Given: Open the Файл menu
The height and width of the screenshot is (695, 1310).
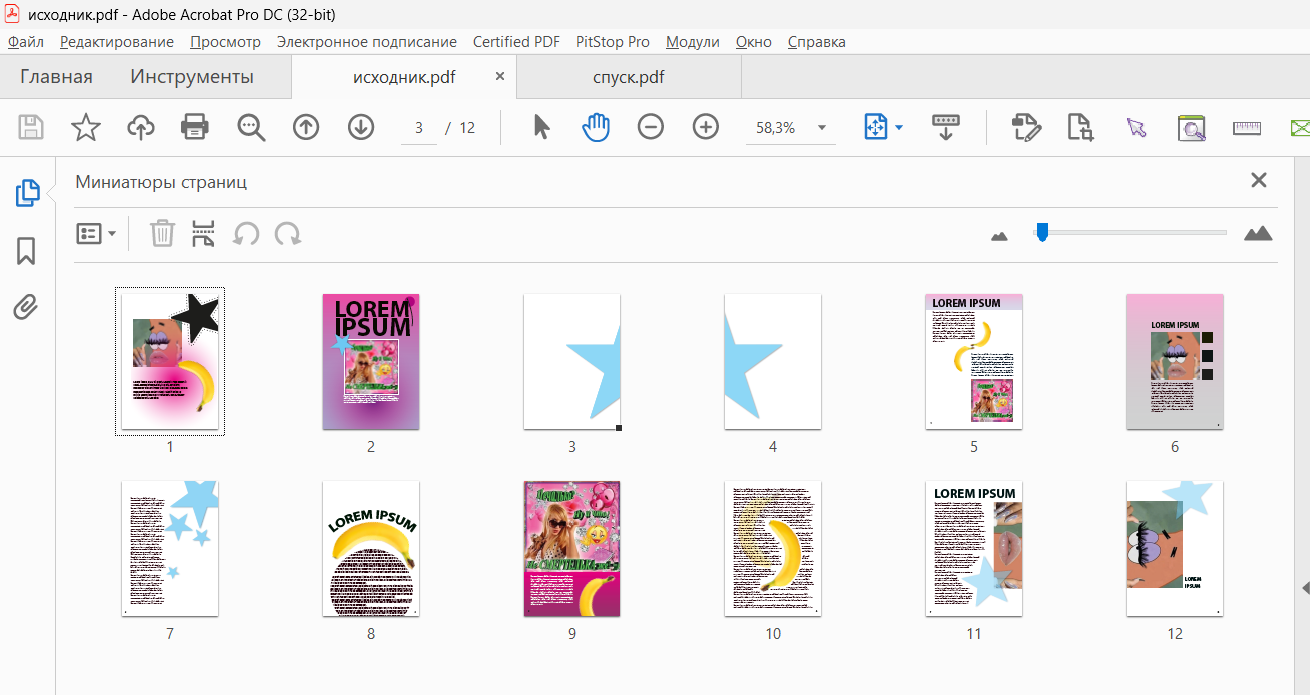Looking at the screenshot, I should pos(26,42).
